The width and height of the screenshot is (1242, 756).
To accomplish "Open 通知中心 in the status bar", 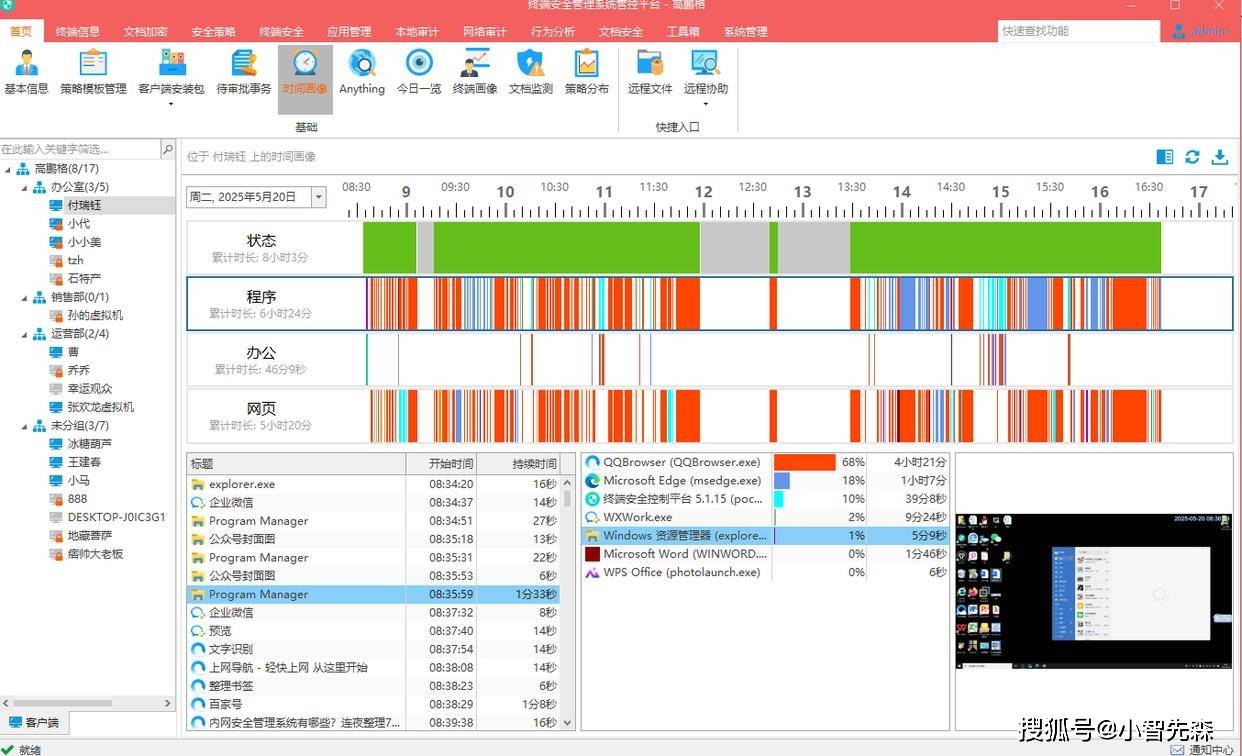I will tap(1202, 749).
